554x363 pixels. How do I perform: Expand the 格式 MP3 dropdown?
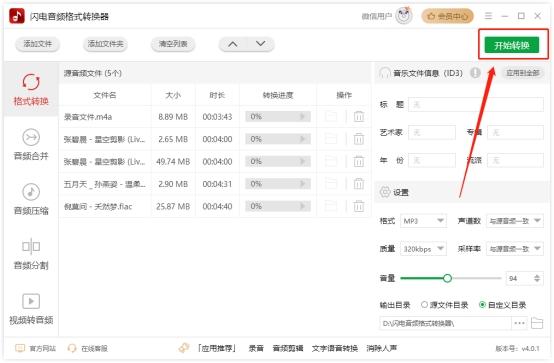tap(423, 221)
